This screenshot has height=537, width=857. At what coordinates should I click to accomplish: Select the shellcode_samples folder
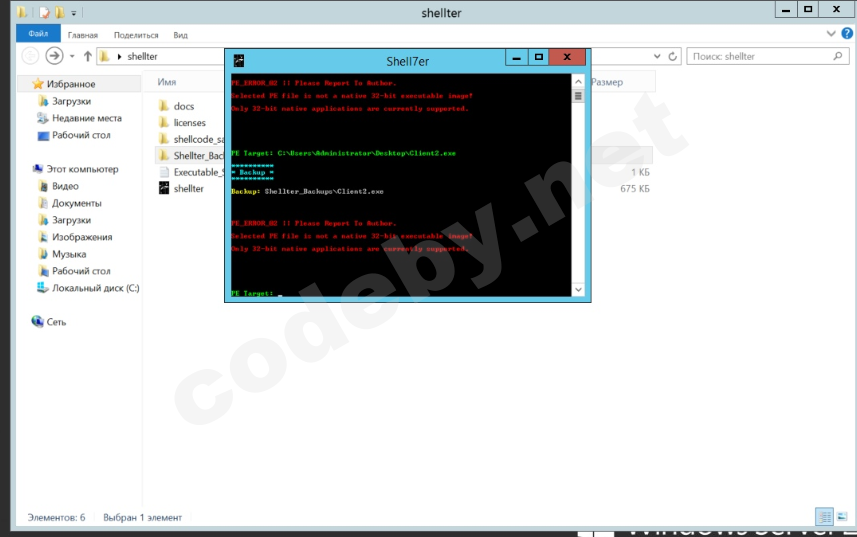(198, 139)
